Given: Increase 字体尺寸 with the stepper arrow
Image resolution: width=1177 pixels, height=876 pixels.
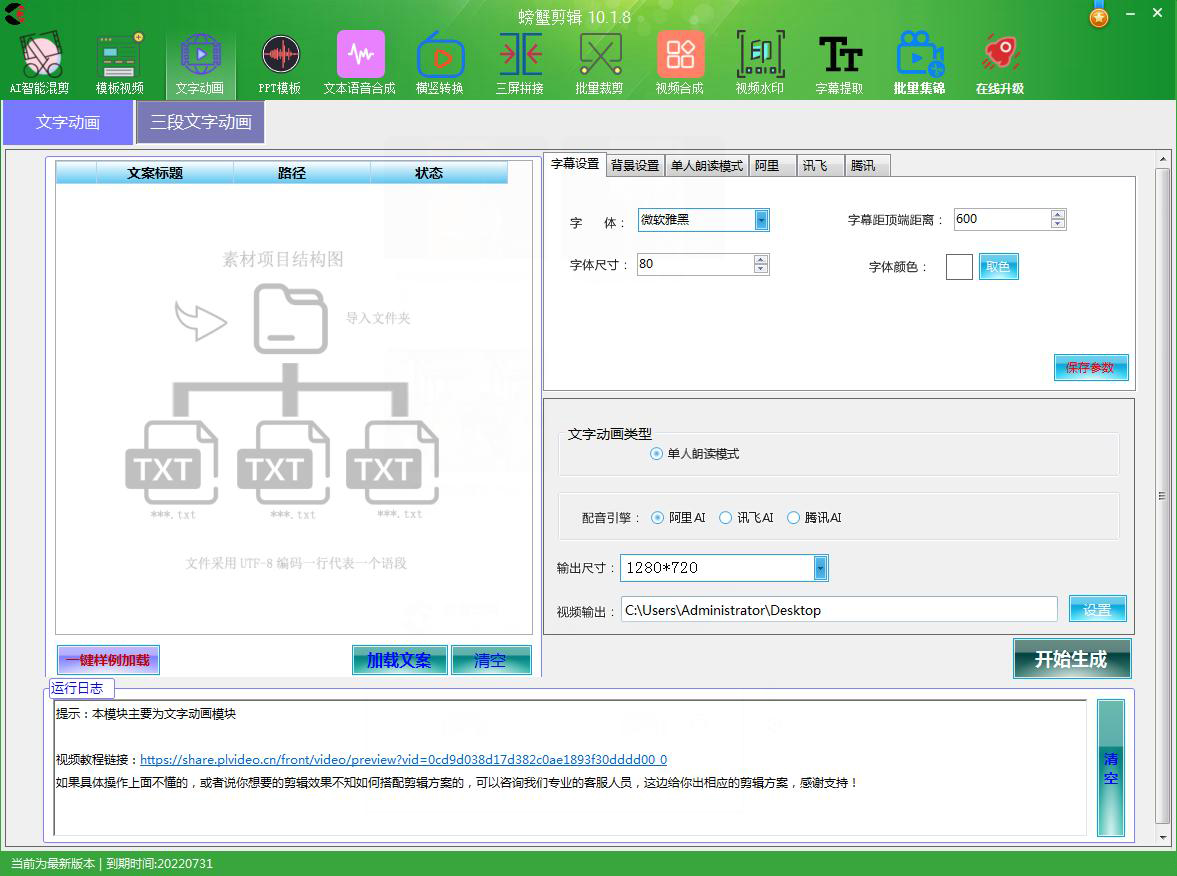Looking at the screenshot, I should point(760,259).
